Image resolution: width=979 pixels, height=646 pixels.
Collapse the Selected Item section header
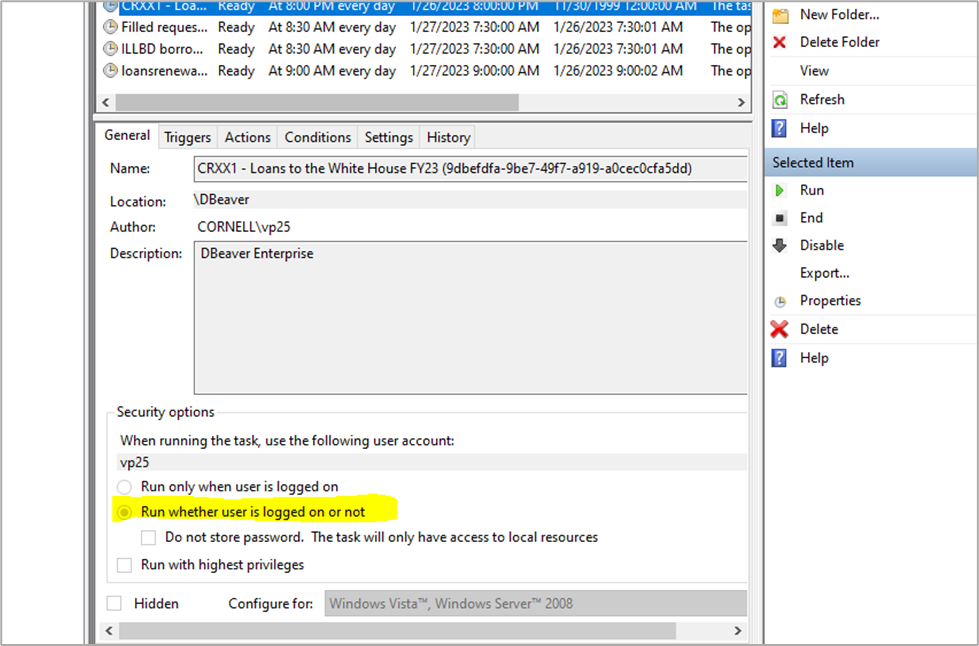click(x=870, y=162)
